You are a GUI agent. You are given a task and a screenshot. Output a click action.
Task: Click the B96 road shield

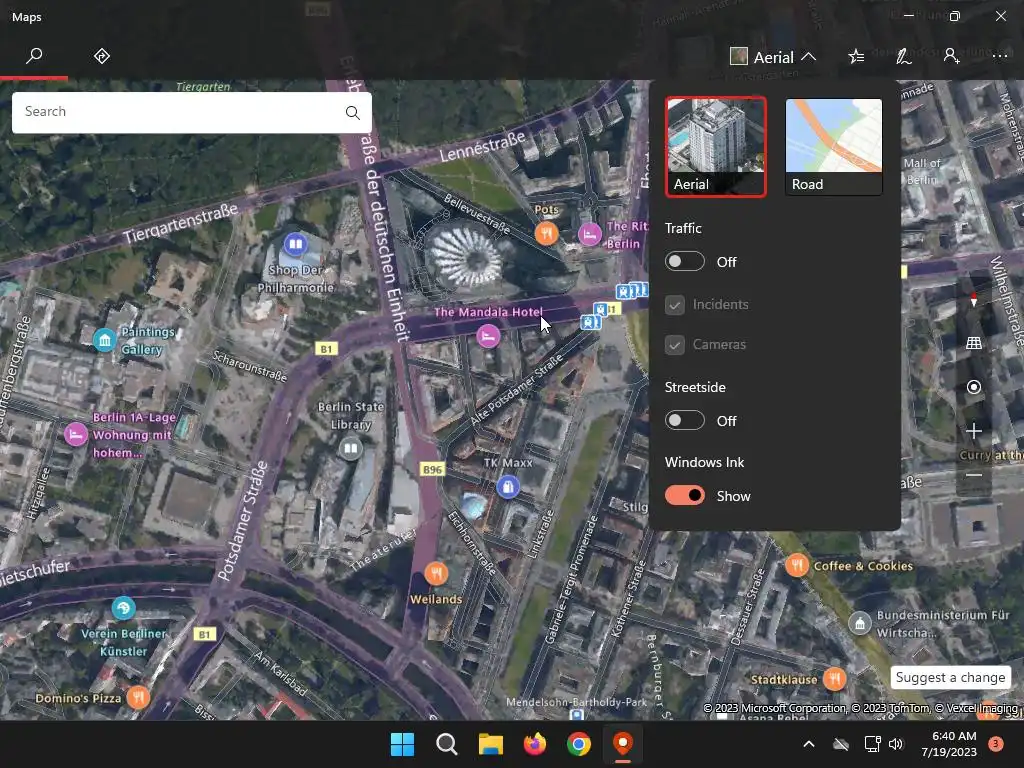click(432, 470)
